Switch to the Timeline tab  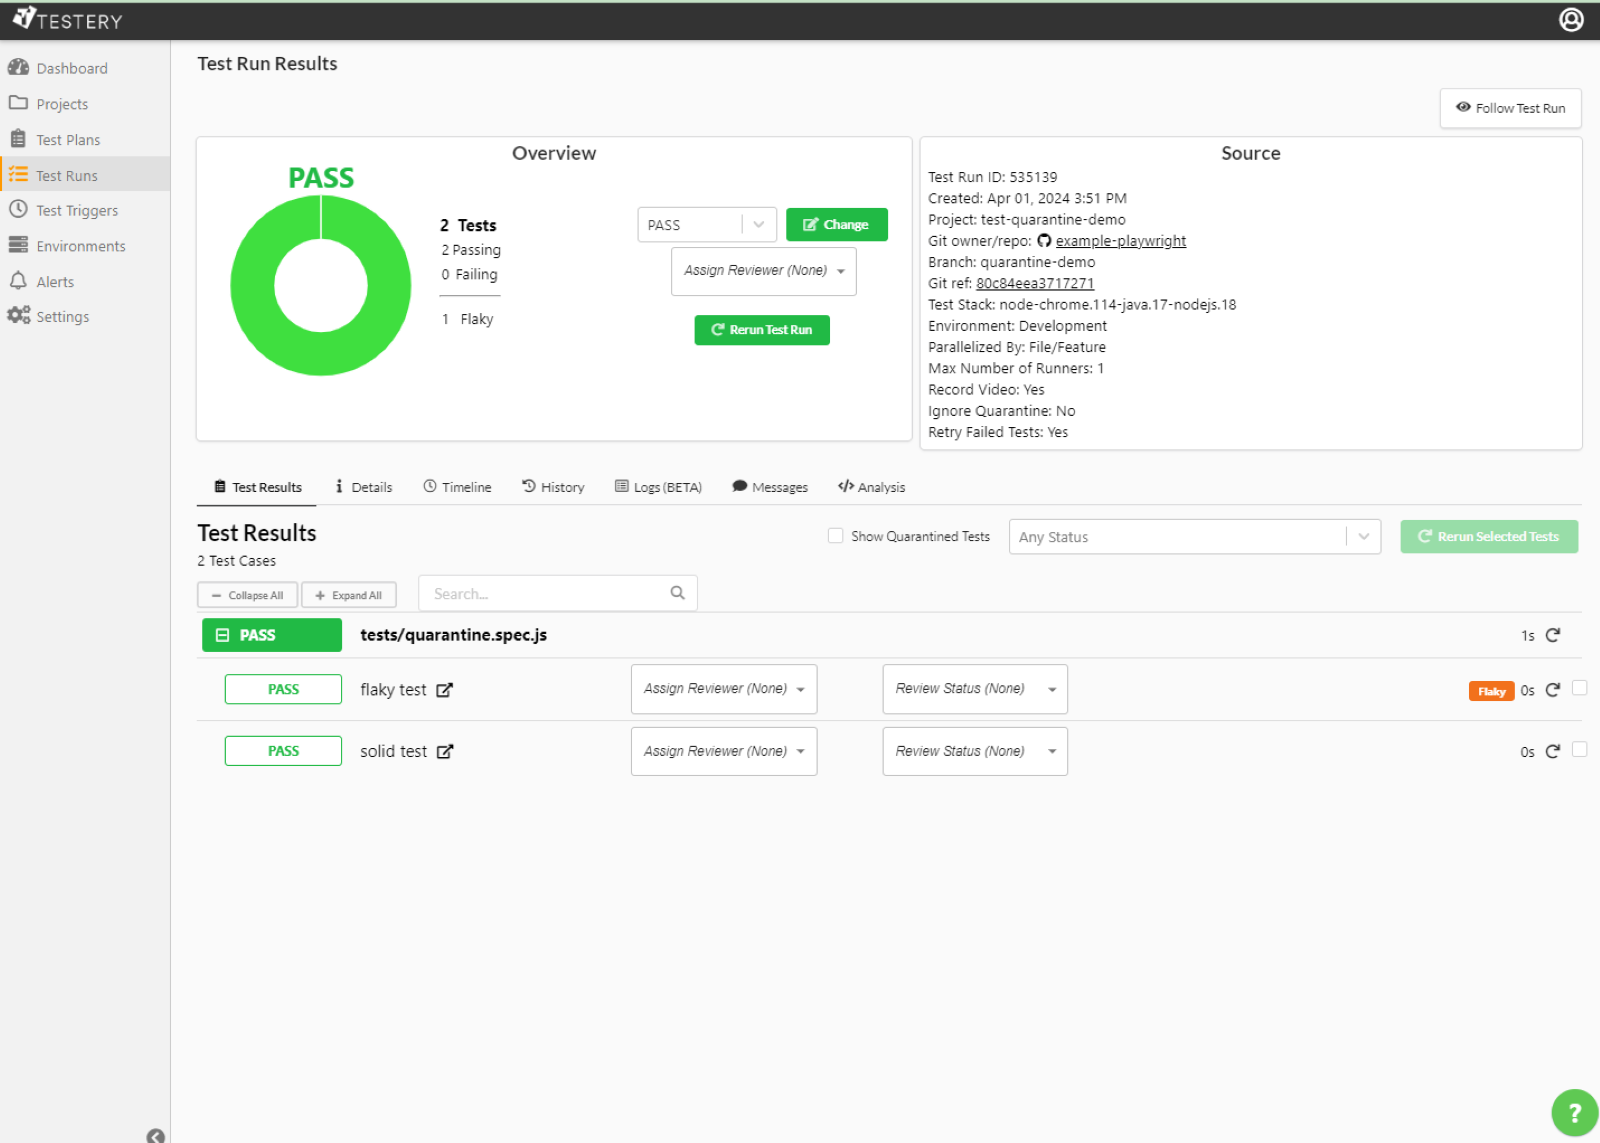tap(457, 487)
